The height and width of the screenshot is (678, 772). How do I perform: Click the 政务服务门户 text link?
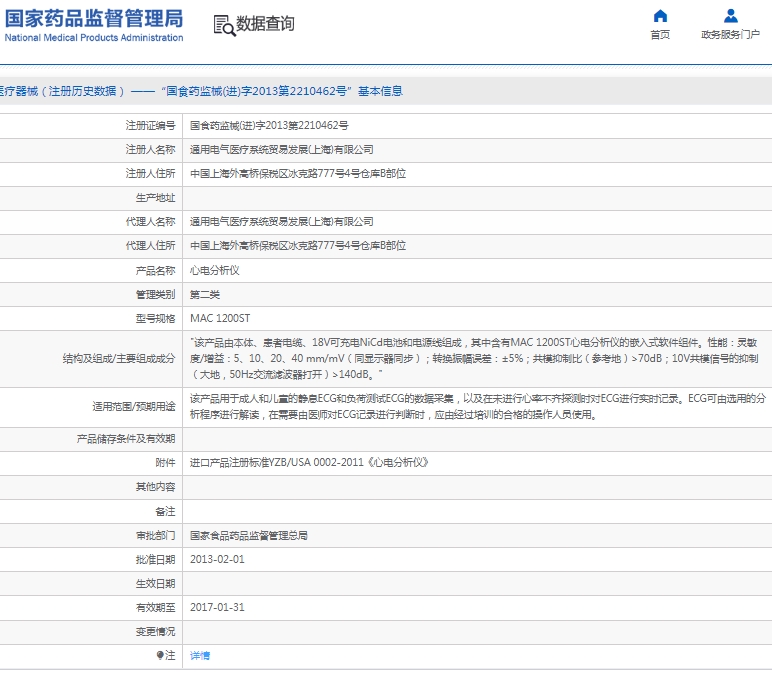731,34
